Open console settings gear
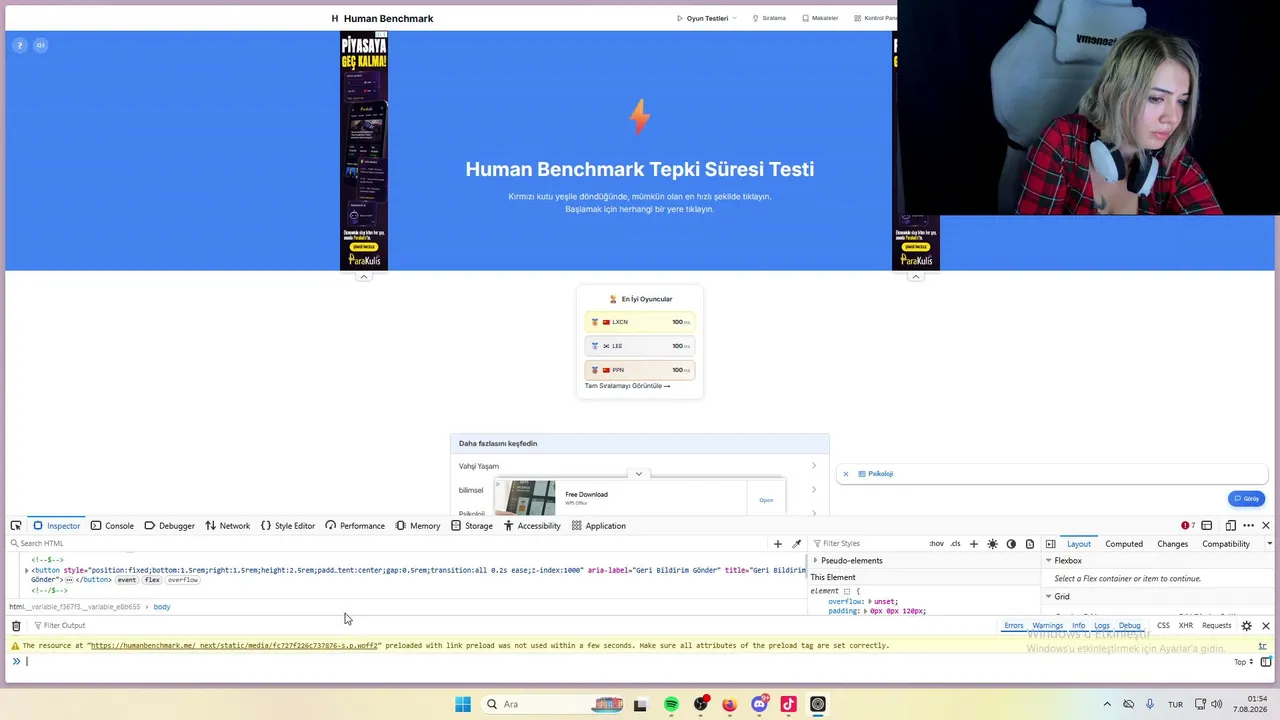The width and height of the screenshot is (1280, 720). (1246, 626)
